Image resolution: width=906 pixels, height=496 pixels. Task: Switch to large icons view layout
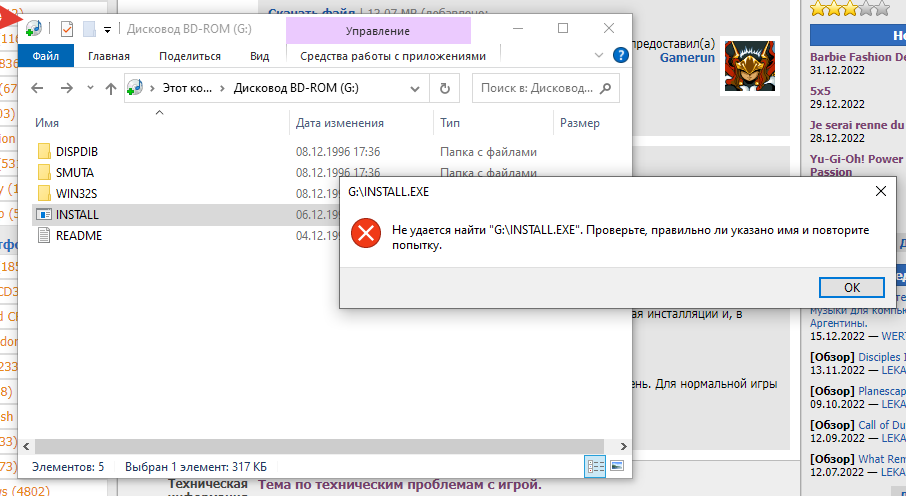(x=617, y=466)
